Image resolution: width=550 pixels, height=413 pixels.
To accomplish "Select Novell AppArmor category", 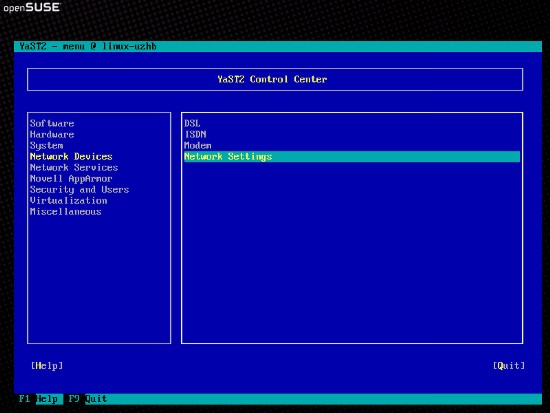I will click(71, 179).
